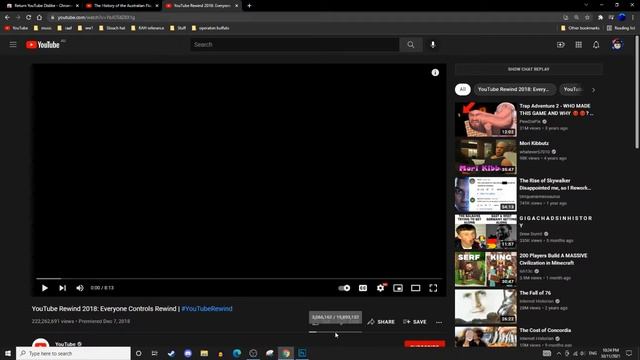Click the browser address bar
This screenshot has width=640, height=360.
[302, 18]
